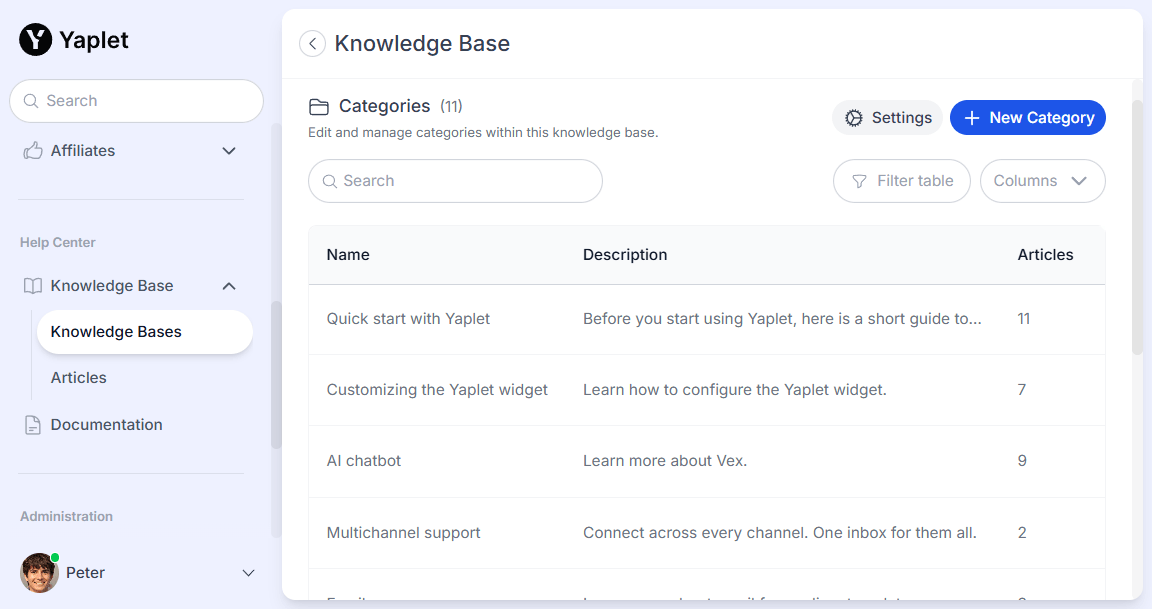1152x609 pixels.
Task: Click the Documentation file icon
Action: tap(33, 425)
